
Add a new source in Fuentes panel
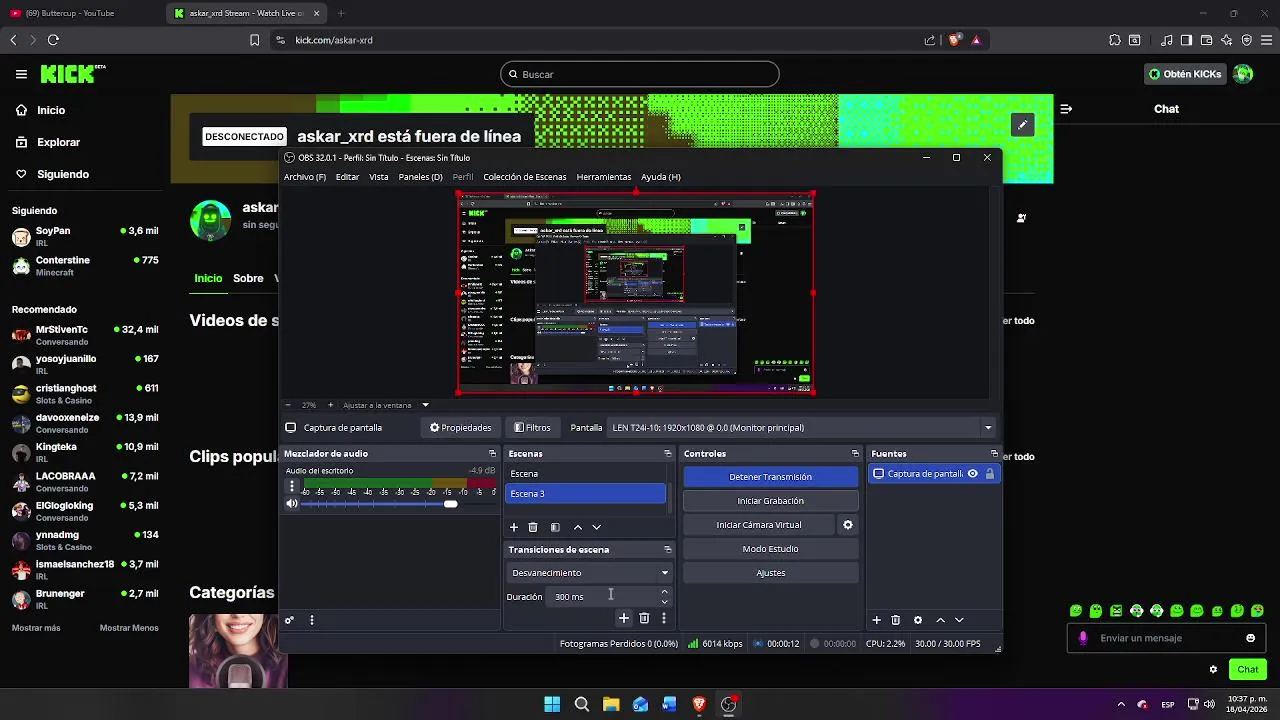pos(877,620)
